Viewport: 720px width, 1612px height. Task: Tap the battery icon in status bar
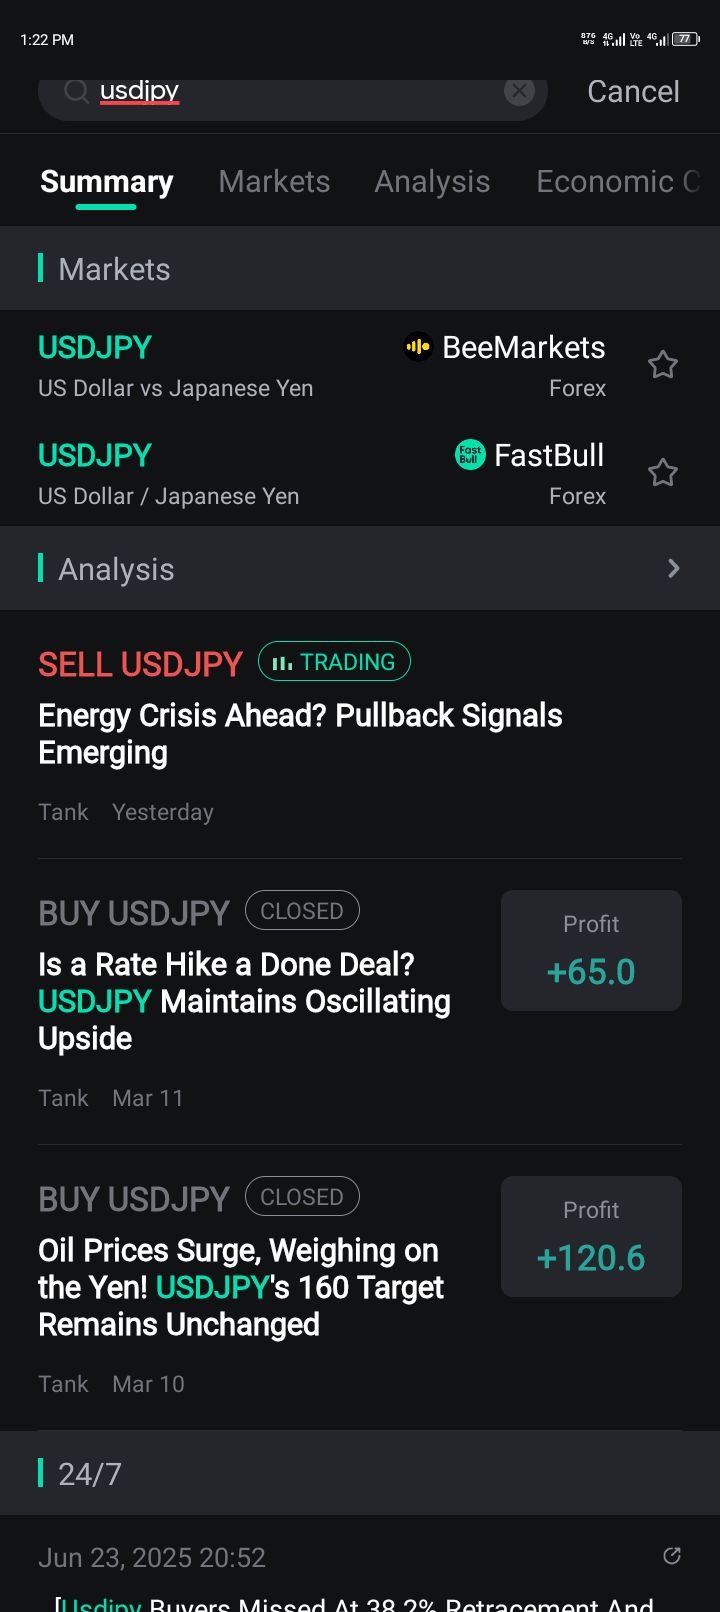click(685, 39)
